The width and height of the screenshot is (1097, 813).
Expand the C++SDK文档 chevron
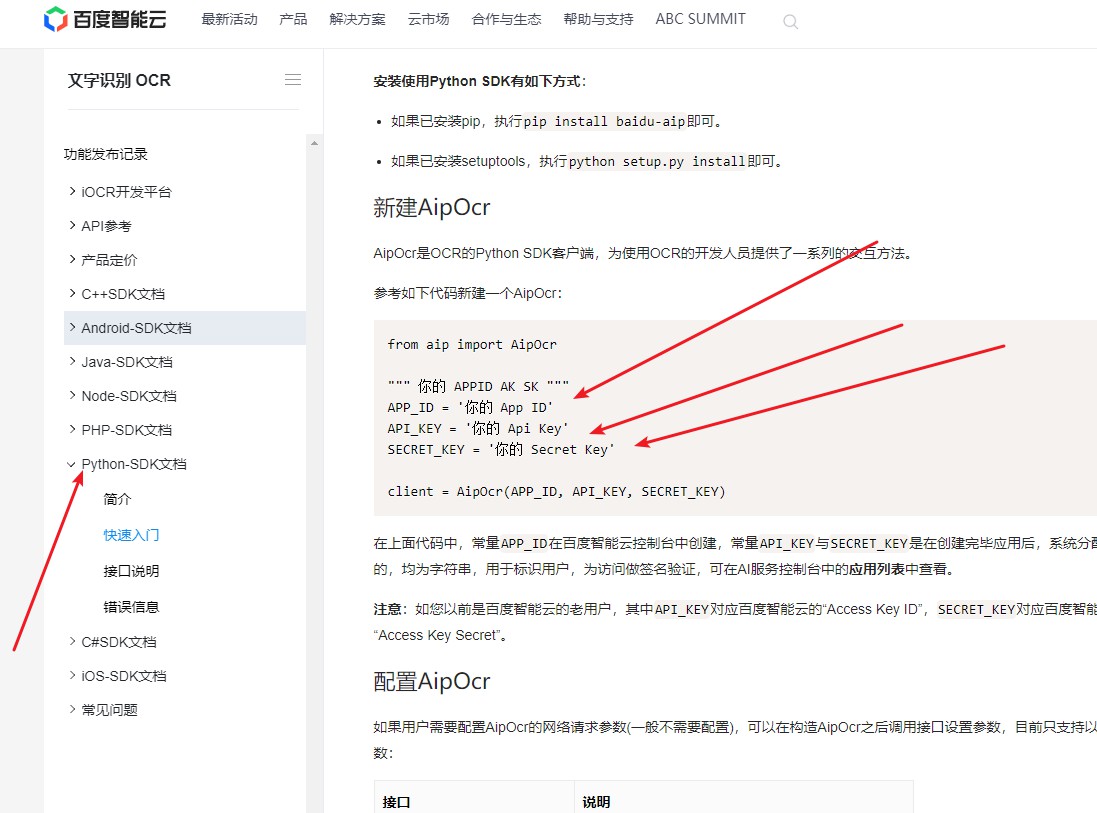click(72, 293)
